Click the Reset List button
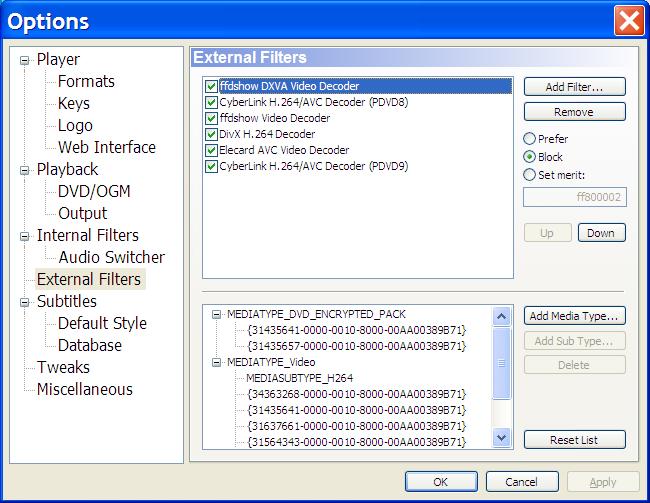 tap(575, 440)
